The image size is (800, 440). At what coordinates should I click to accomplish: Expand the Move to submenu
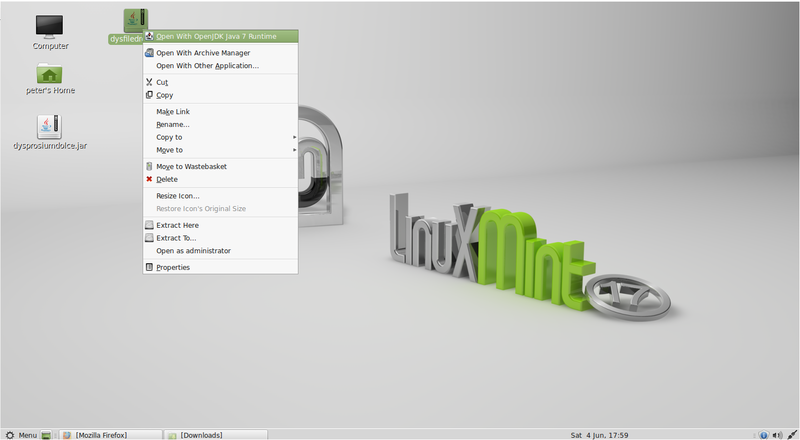pyautogui.click(x=220, y=150)
